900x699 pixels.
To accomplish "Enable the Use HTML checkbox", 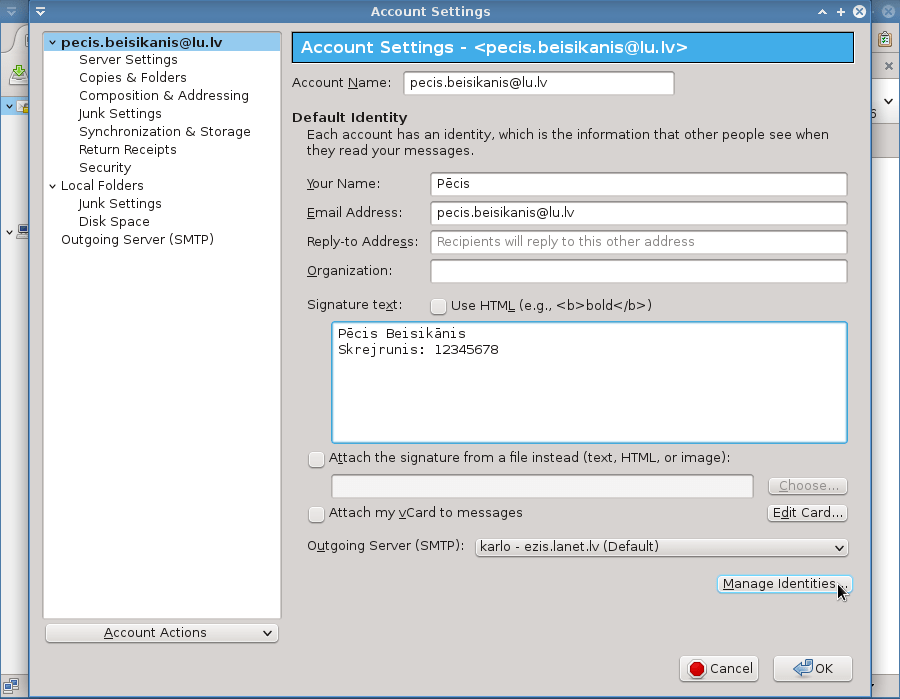I will 439,306.
